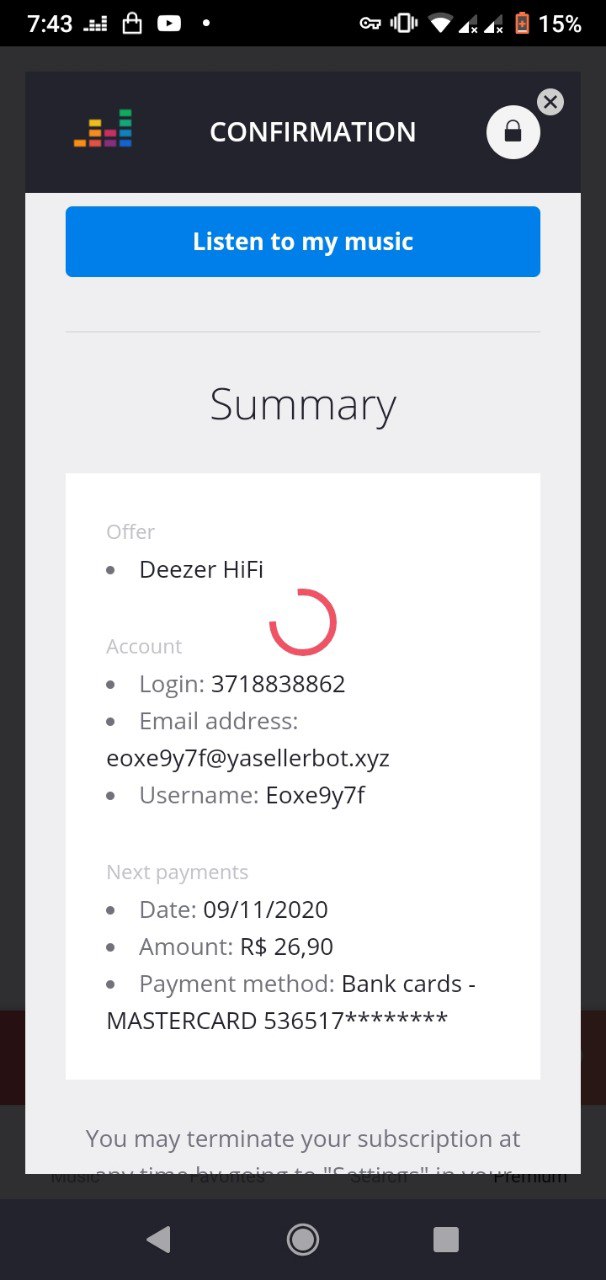Viewport: 606px width, 1280px height.
Task: Tap the Wi-Fi status icon
Action: (x=439, y=23)
